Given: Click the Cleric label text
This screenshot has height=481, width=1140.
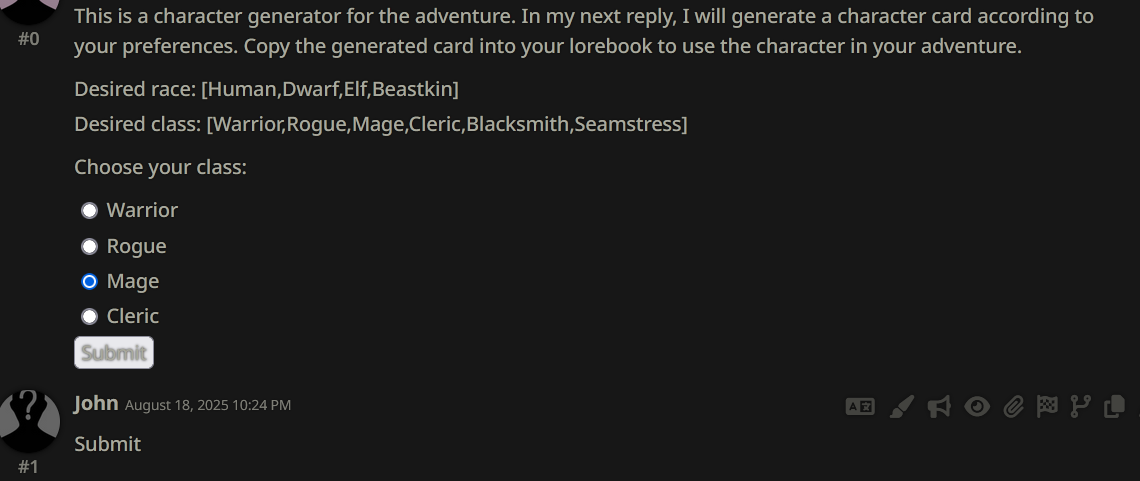Looking at the screenshot, I should pyautogui.click(x=133, y=316).
